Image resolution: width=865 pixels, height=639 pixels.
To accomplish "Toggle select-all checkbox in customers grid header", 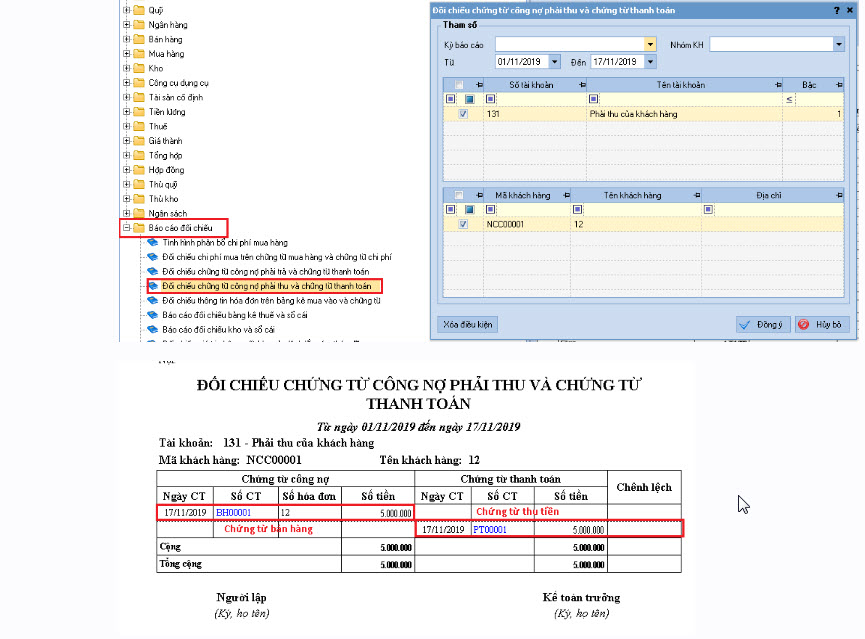I will click(x=459, y=195).
